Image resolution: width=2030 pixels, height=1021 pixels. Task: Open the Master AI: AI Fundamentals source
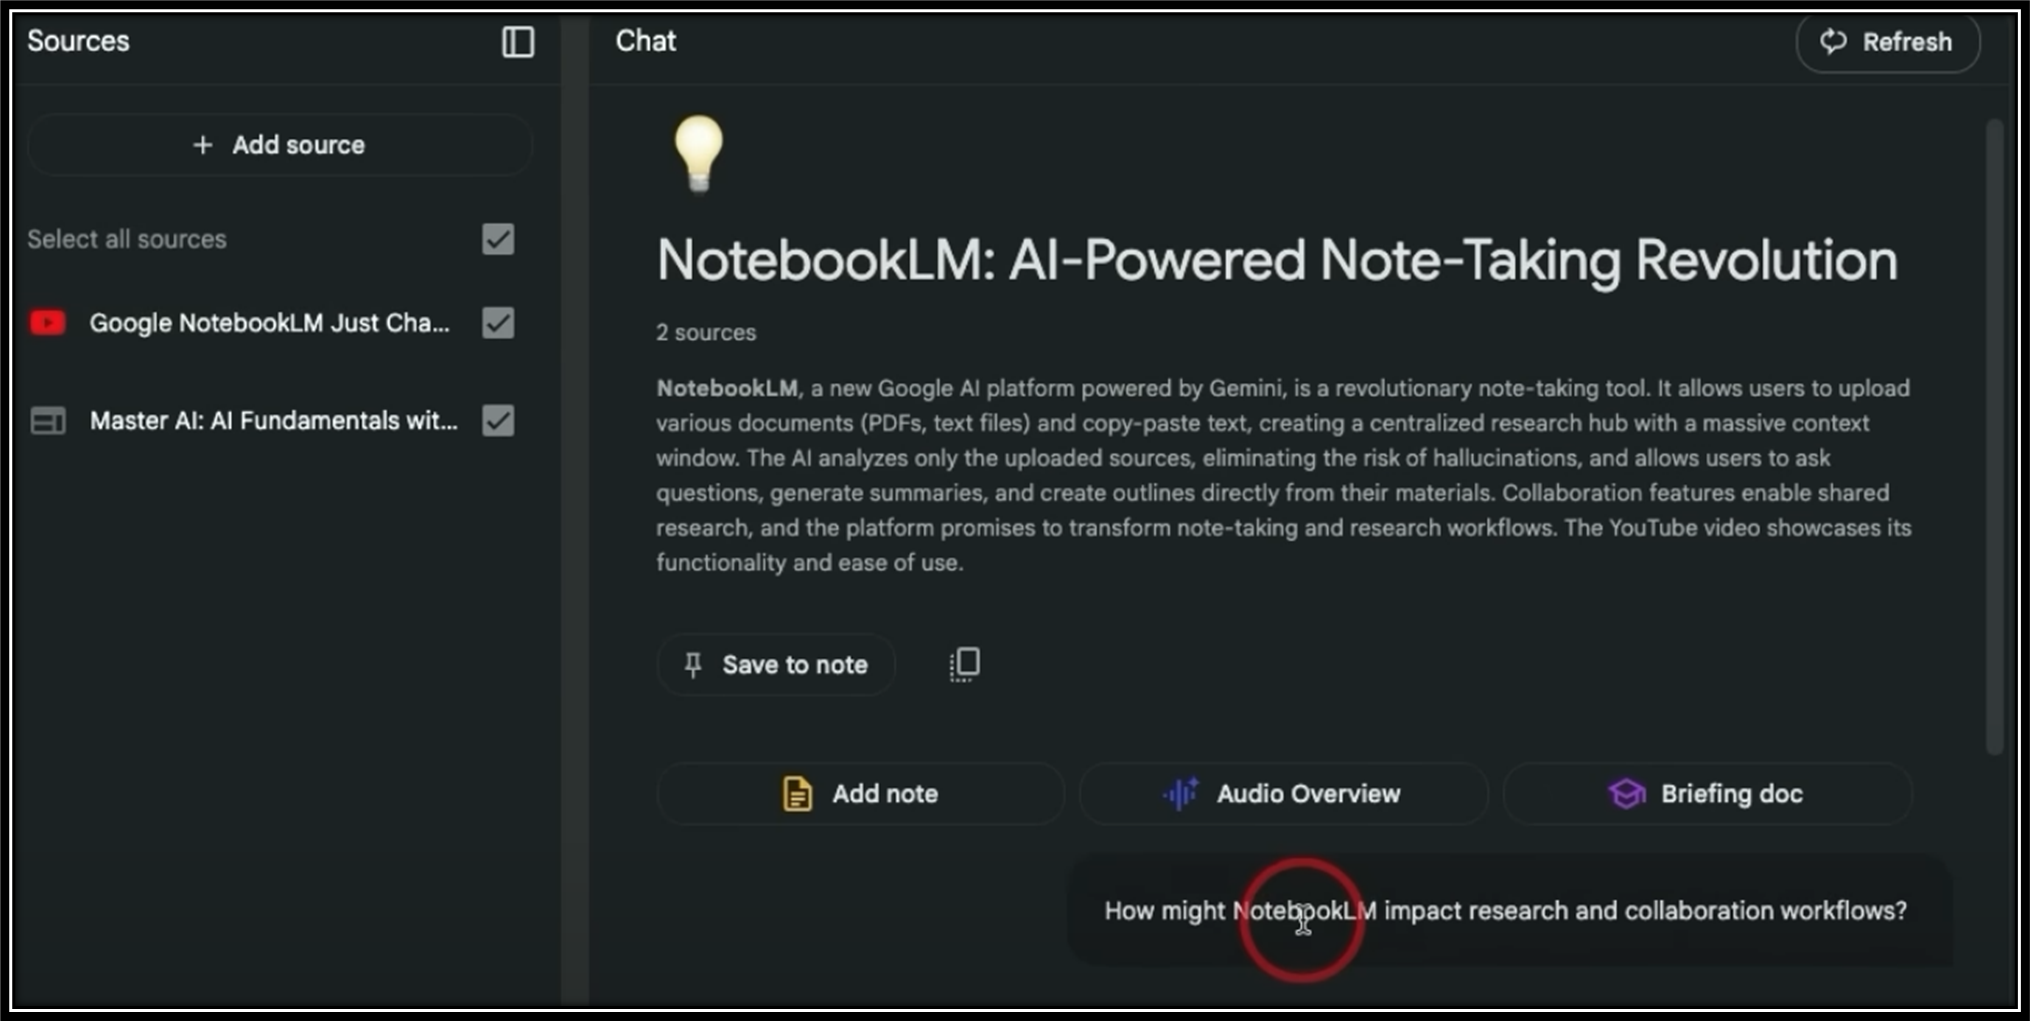tap(274, 421)
